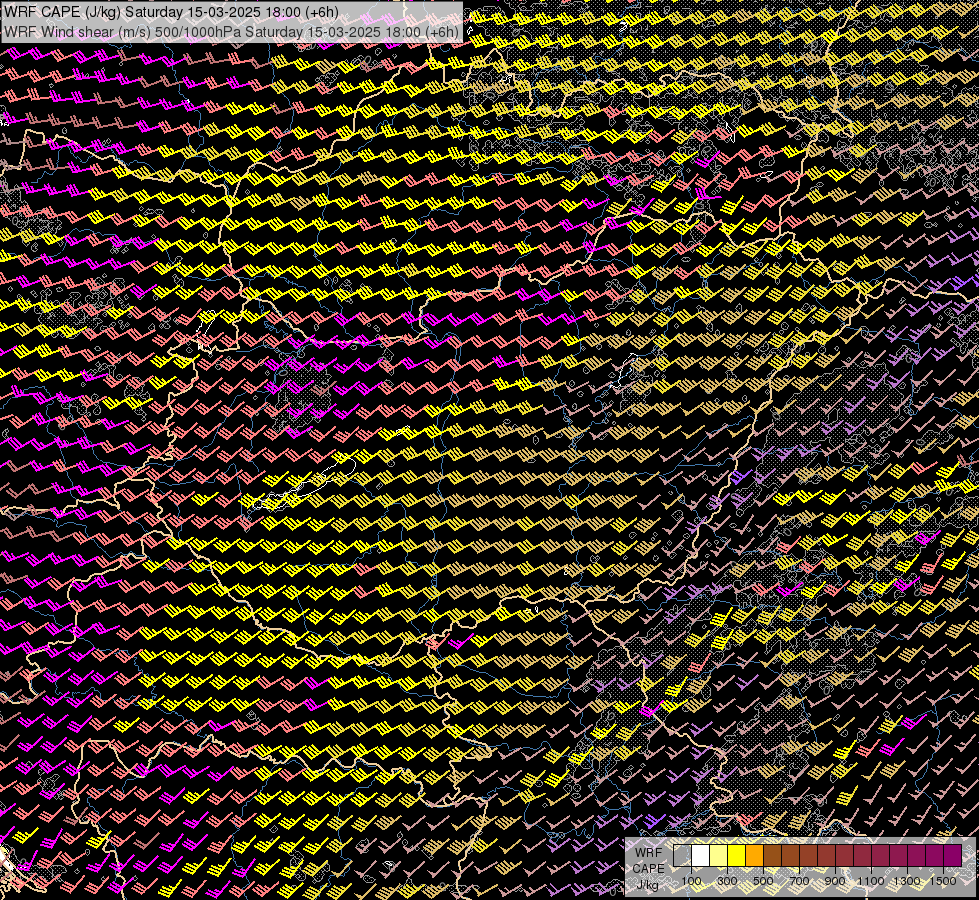Click the legend value "900"
This screenshot has width=979, height=900.
tap(835, 881)
